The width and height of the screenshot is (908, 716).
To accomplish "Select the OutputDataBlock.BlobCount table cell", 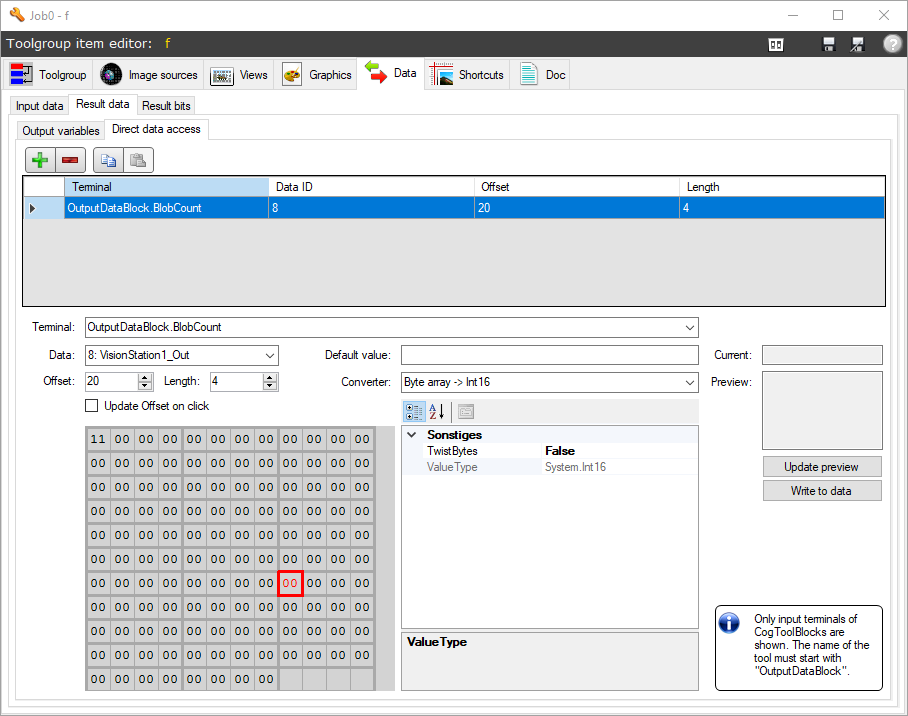I will click(166, 208).
